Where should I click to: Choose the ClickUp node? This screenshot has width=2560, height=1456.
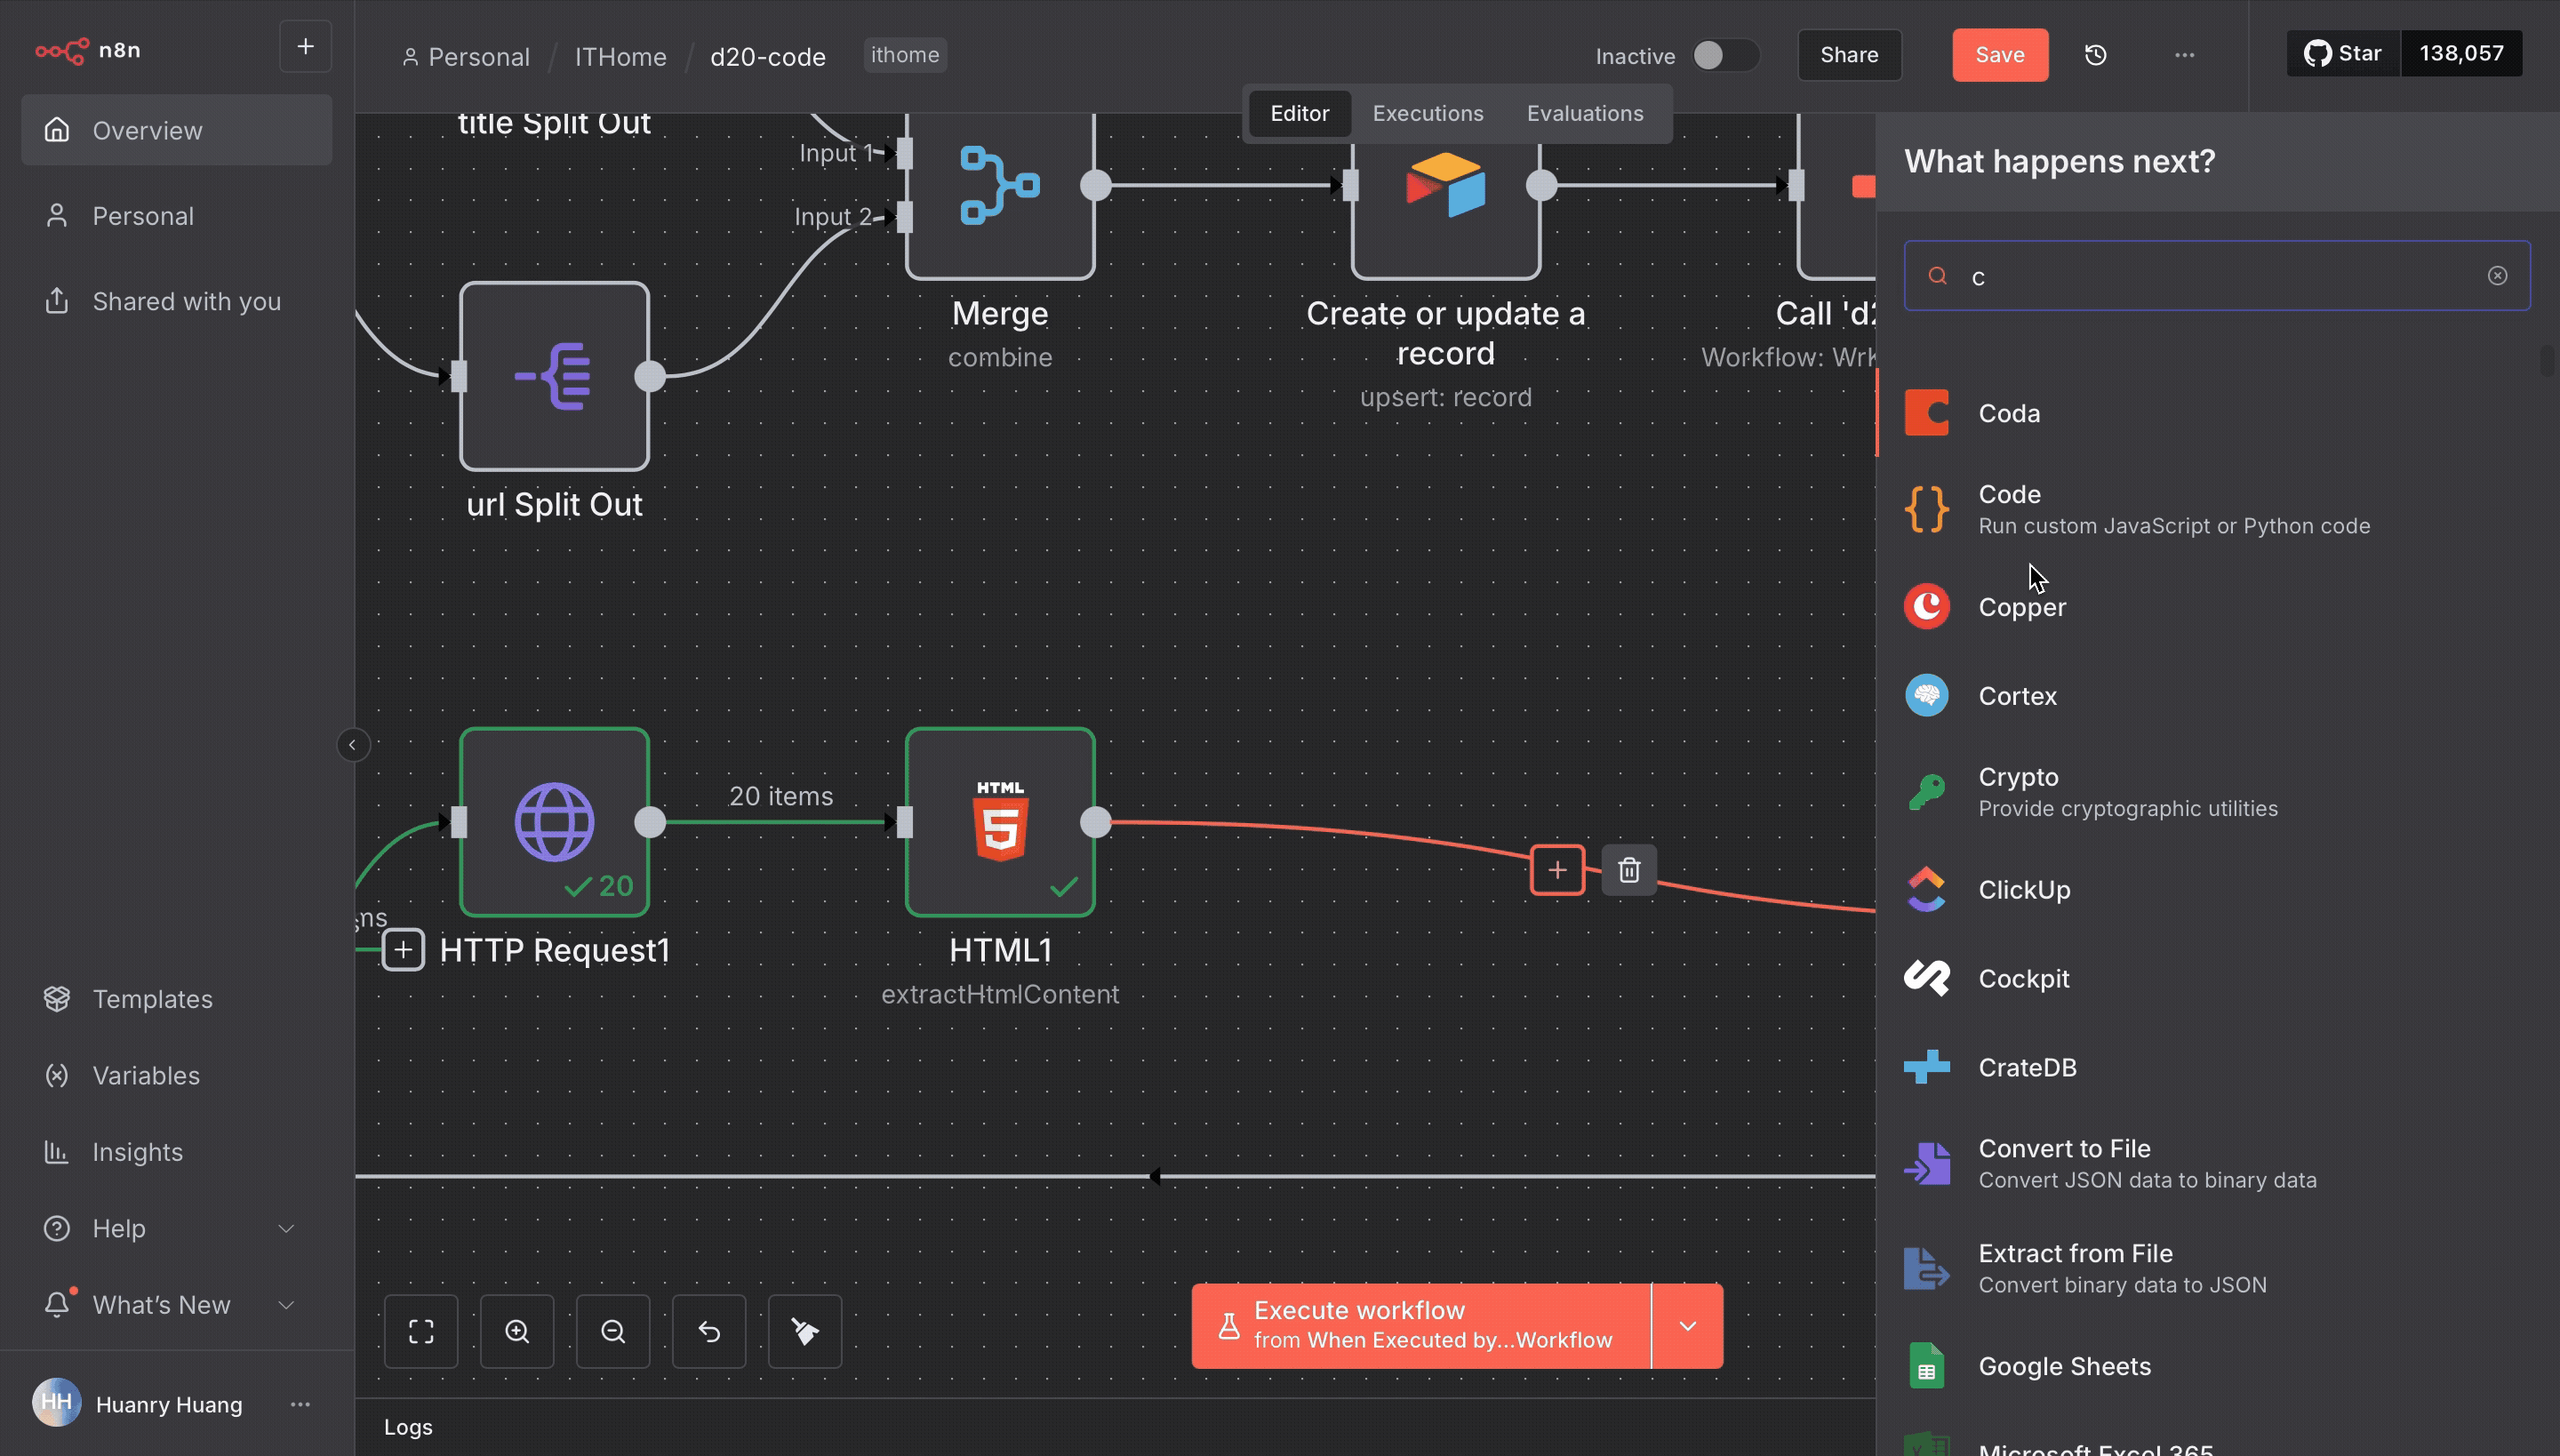click(2217, 889)
